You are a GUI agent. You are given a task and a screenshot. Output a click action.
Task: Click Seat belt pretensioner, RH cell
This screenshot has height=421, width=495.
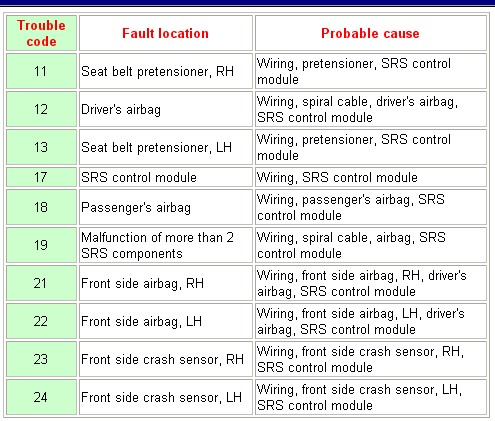tap(166, 71)
